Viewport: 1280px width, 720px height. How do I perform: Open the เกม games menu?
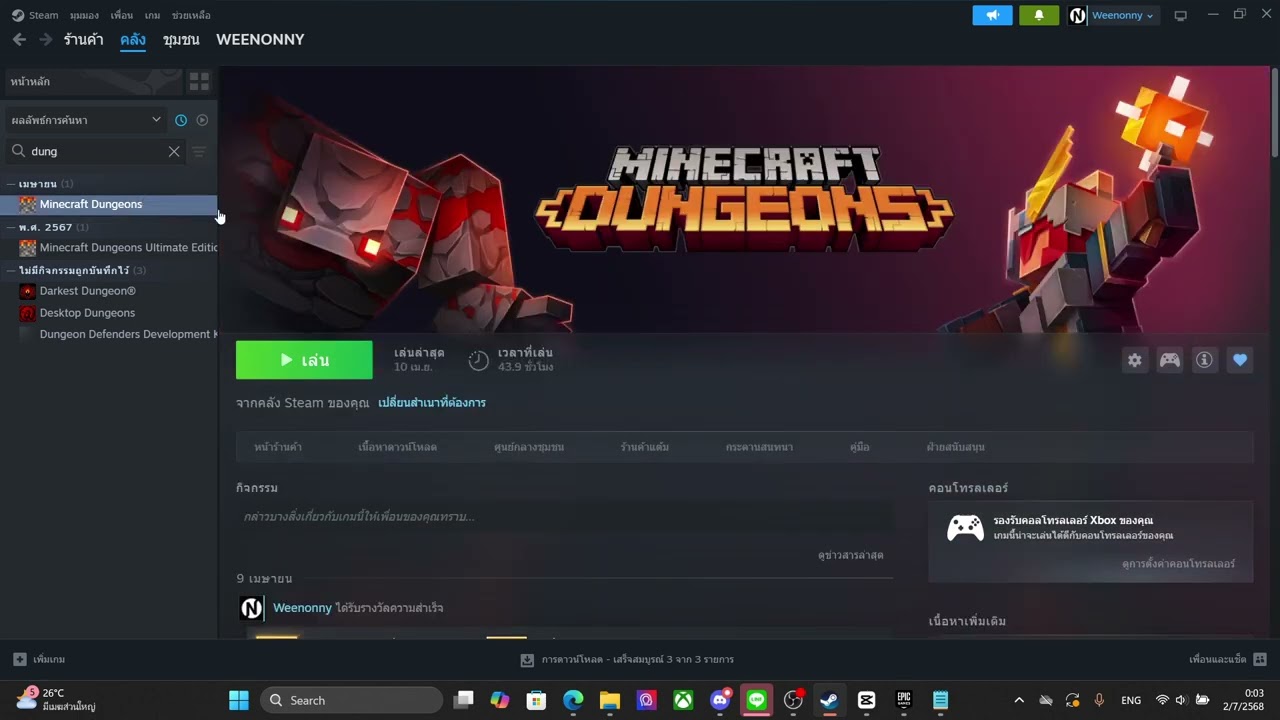[153, 15]
